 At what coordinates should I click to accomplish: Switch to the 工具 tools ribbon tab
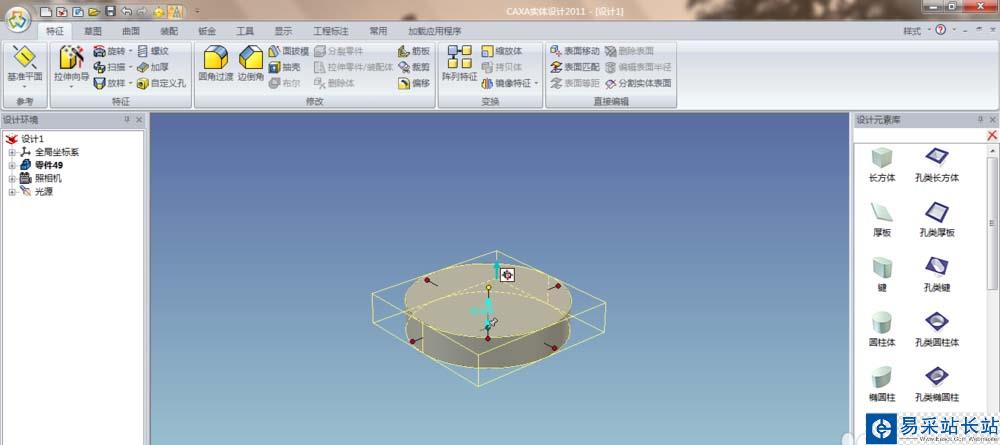pos(245,31)
